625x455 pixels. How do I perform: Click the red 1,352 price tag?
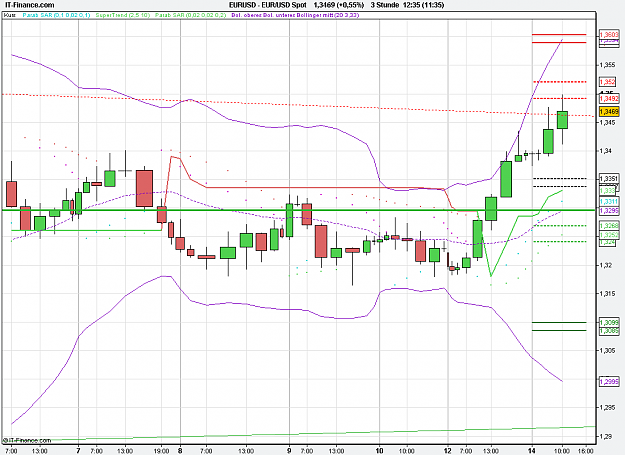[x=608, y=82]
